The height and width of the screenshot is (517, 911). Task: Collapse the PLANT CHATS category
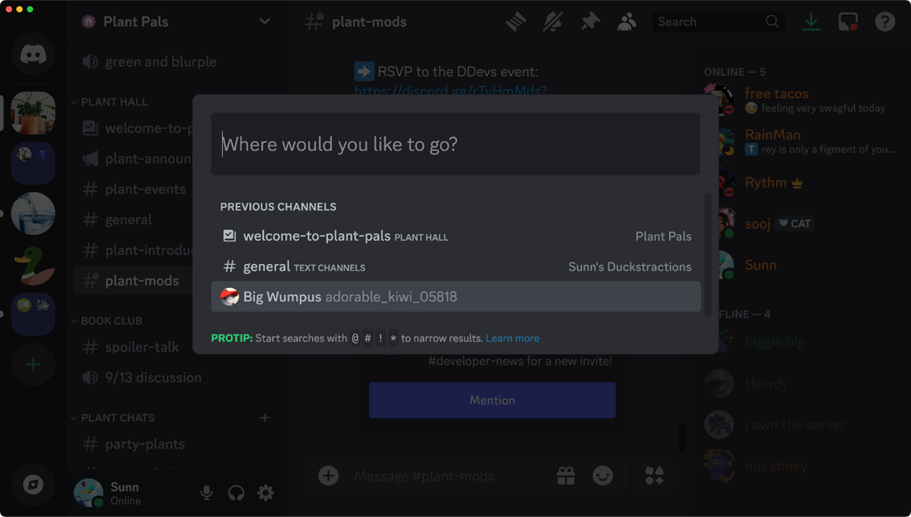coord(117,418)
